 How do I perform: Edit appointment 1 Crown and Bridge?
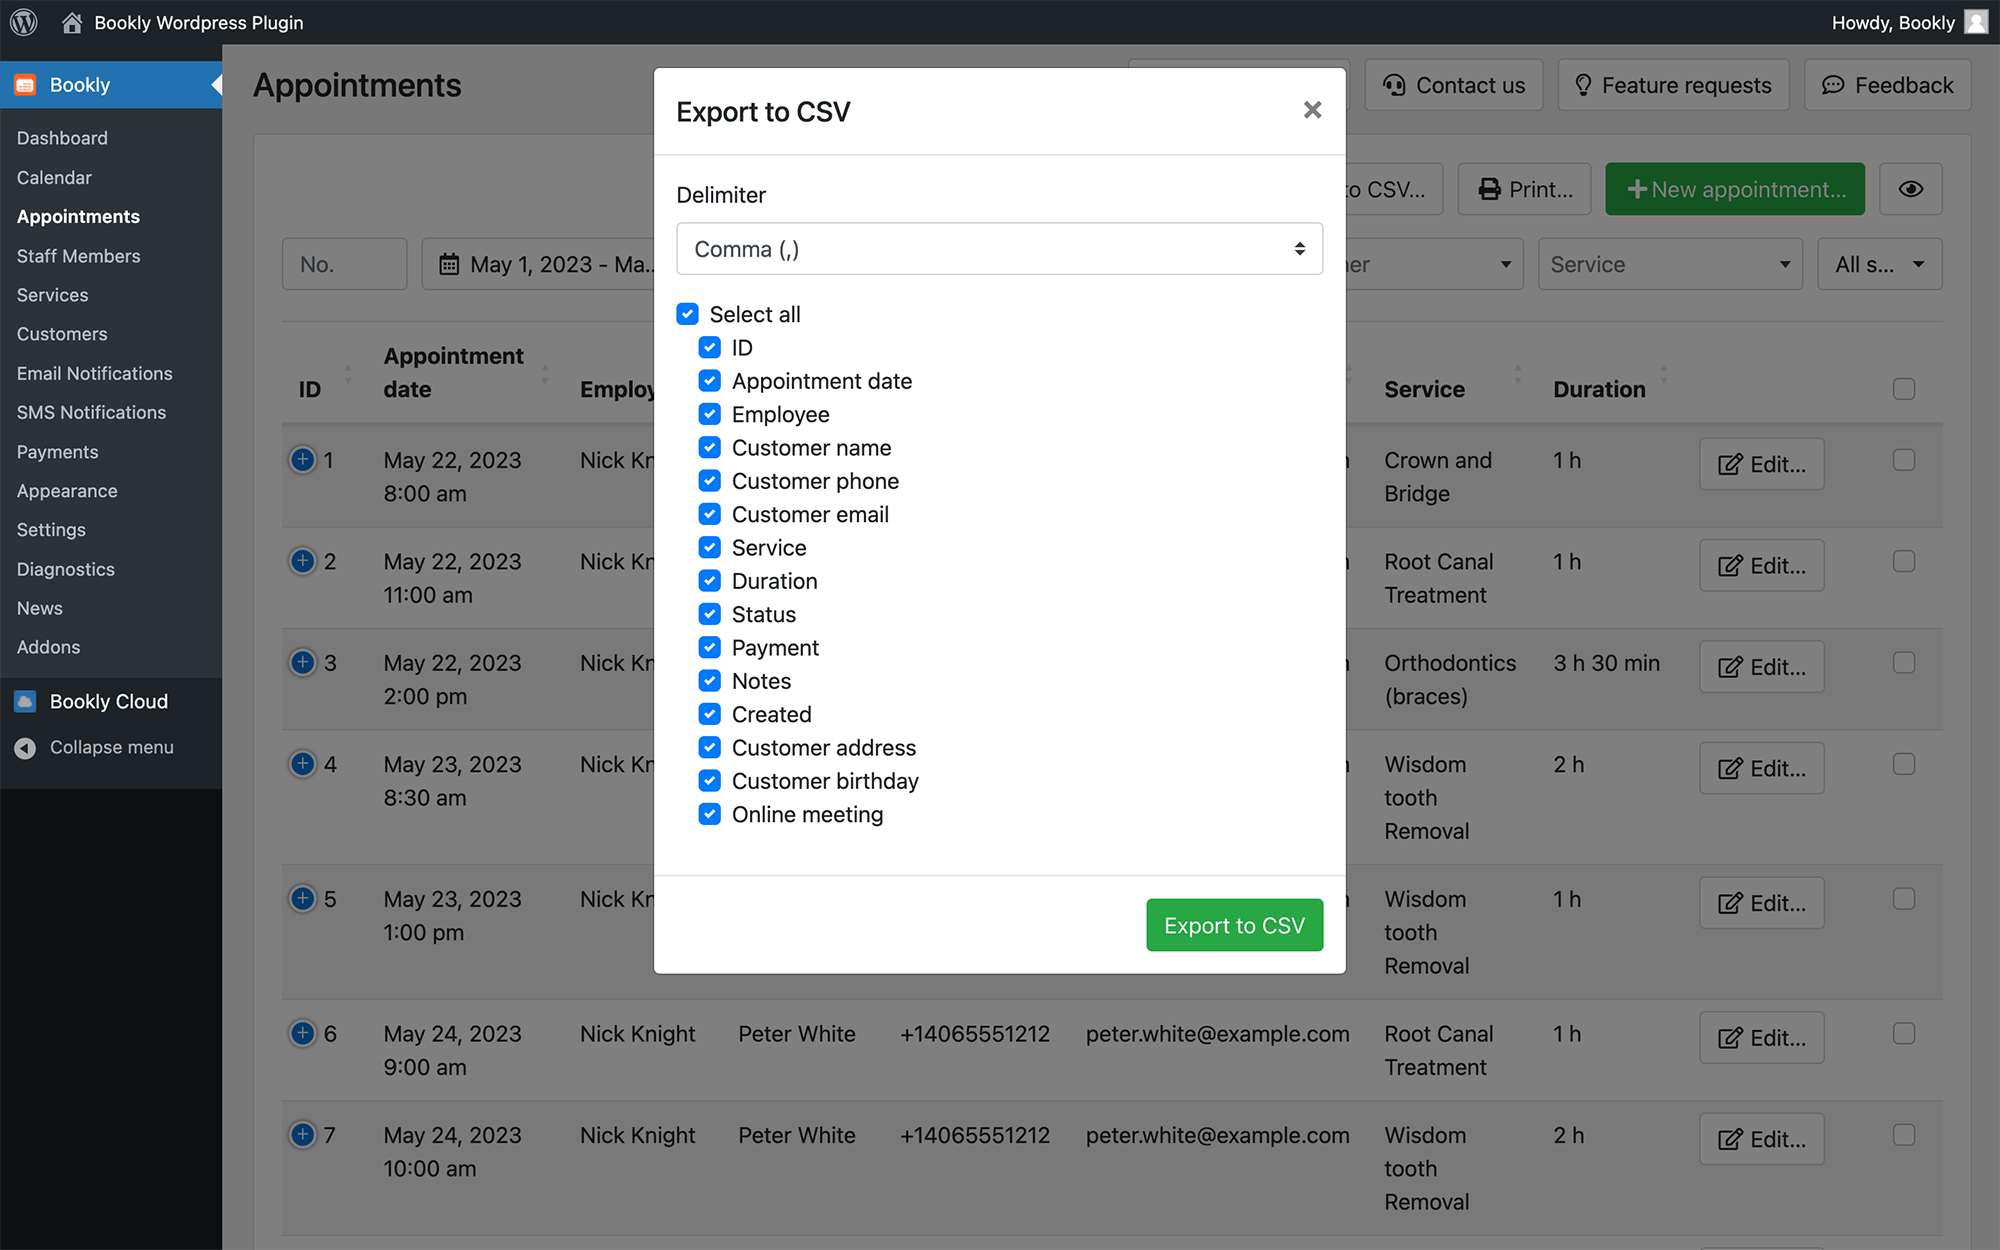point(1762,464)
